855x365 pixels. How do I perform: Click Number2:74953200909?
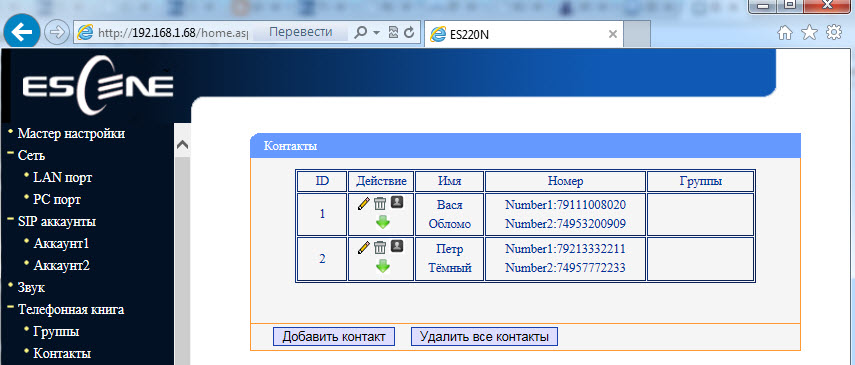(565, 224)
